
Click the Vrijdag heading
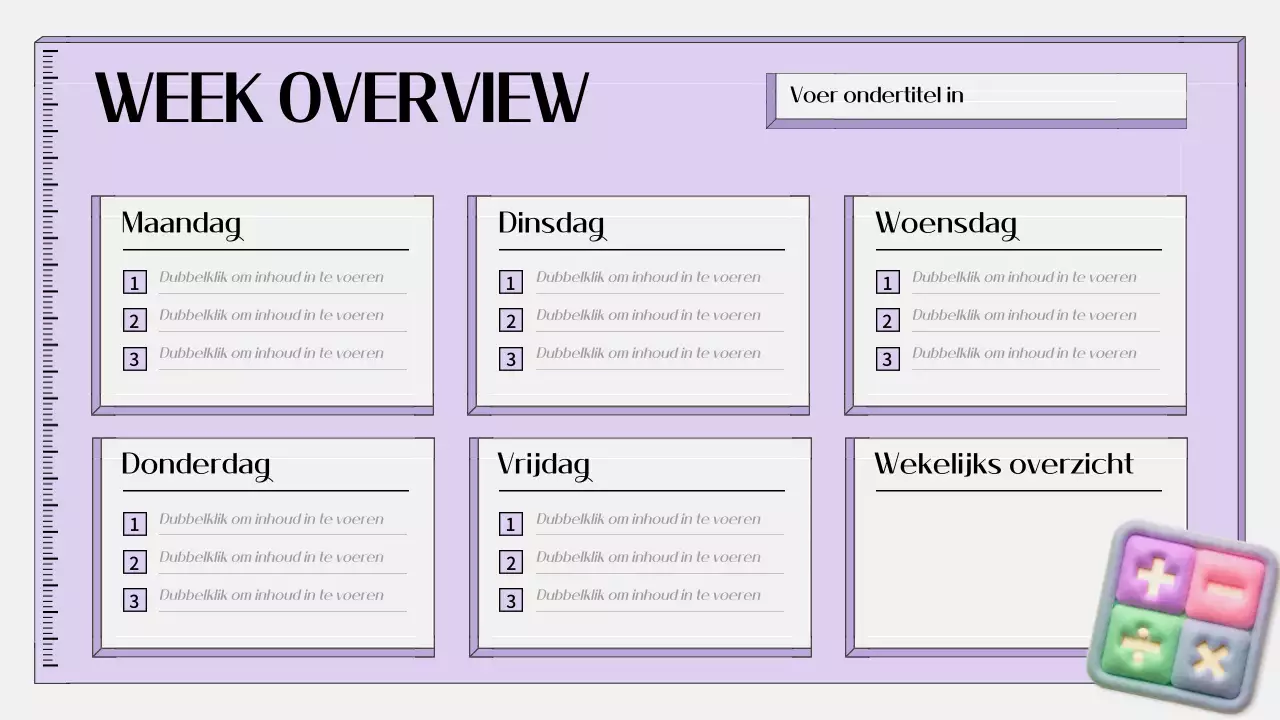point(543,465)
